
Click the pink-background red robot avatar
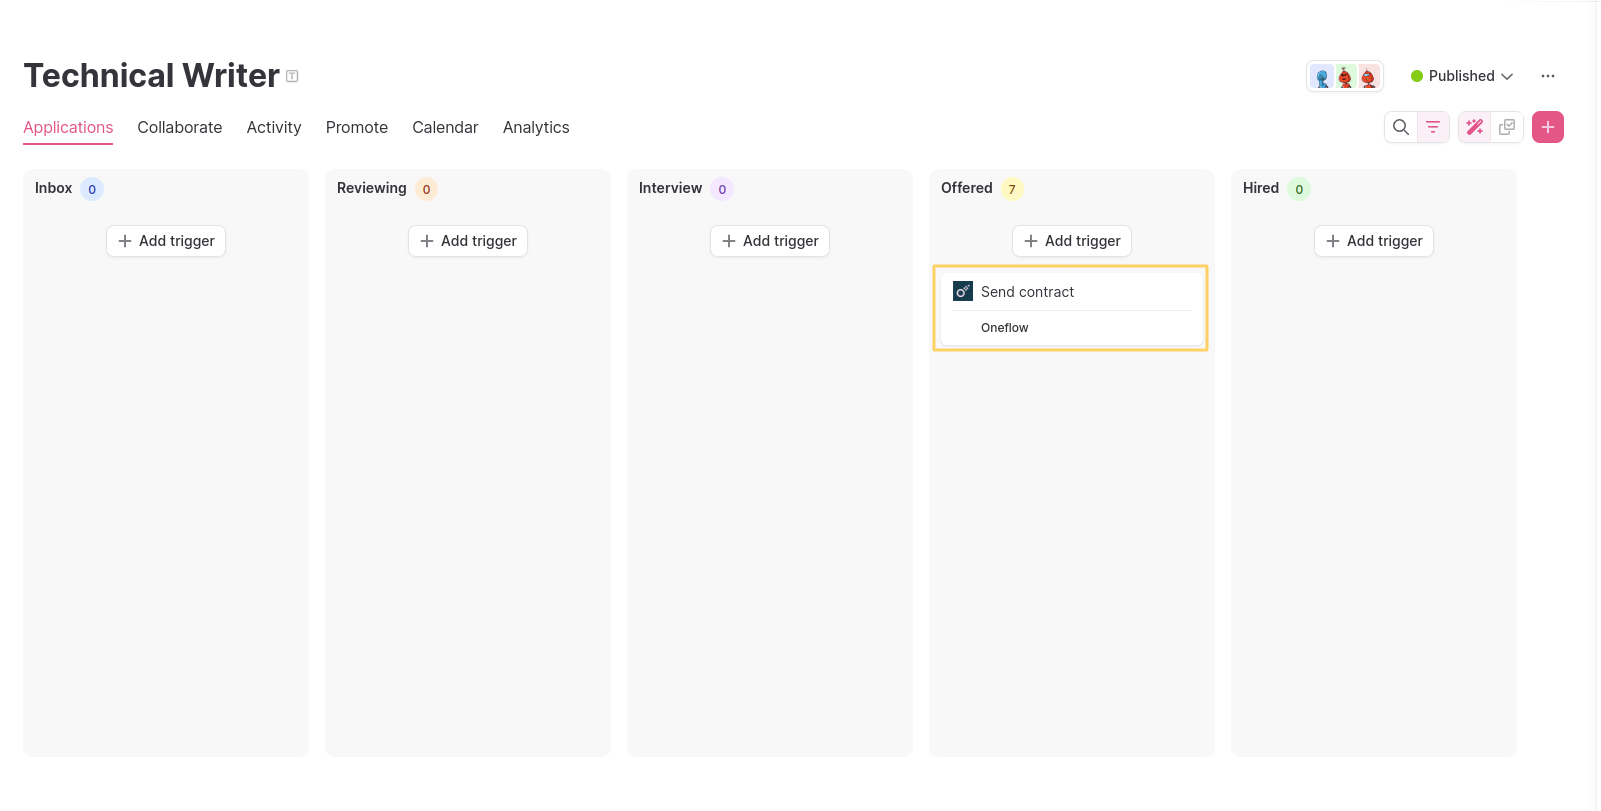click(1368, 77)
